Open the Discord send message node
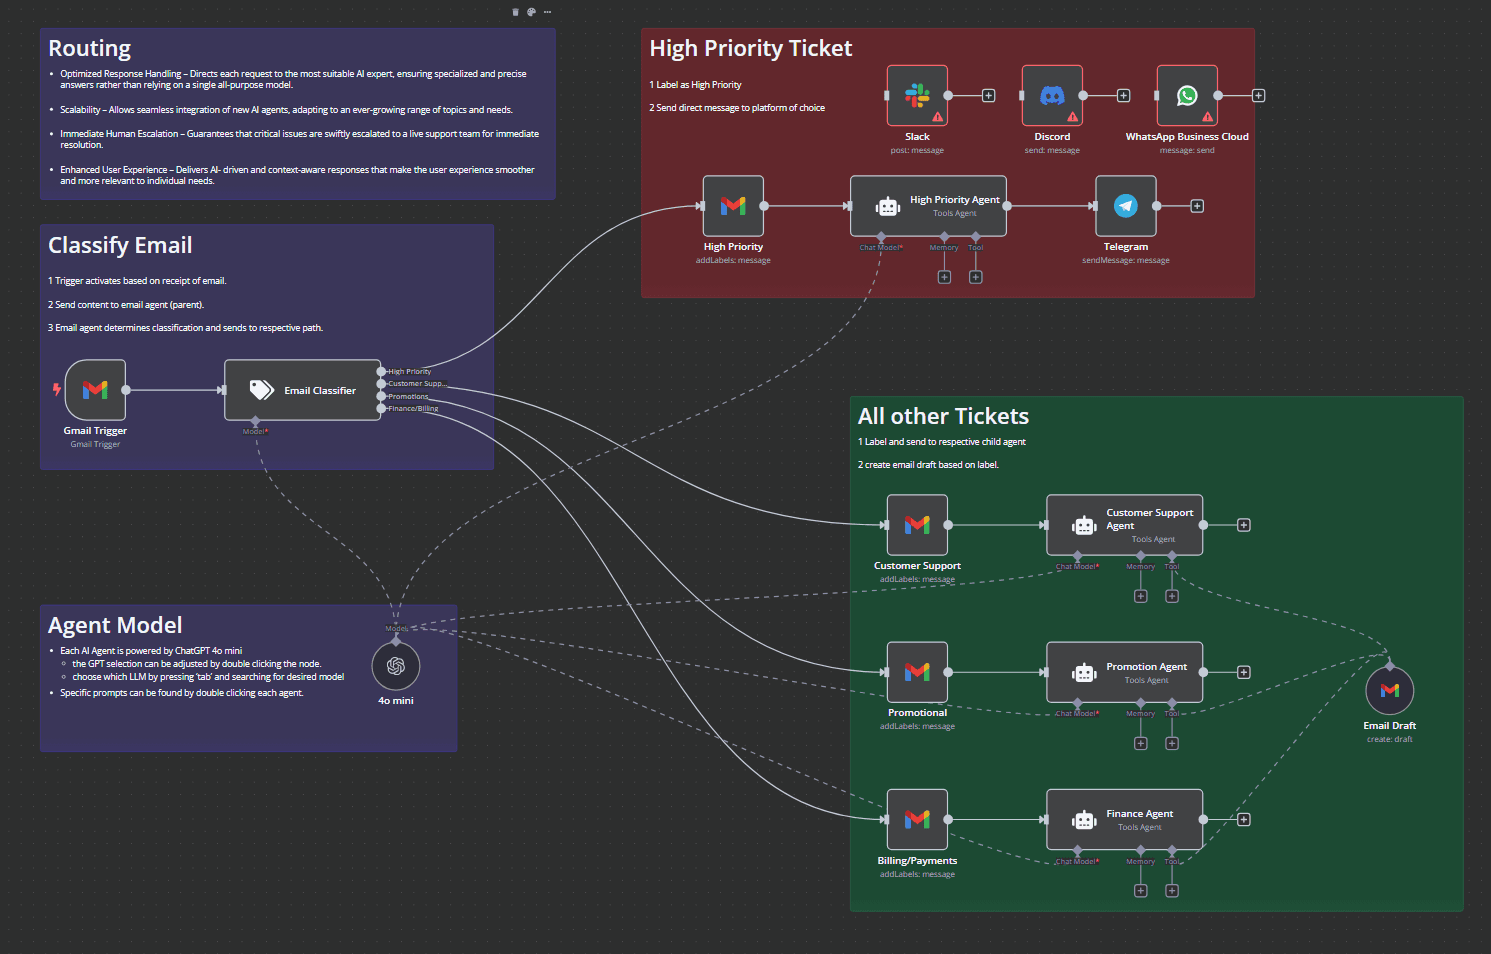Screen dimensions: 1491x954 [x=1051, y=95]
